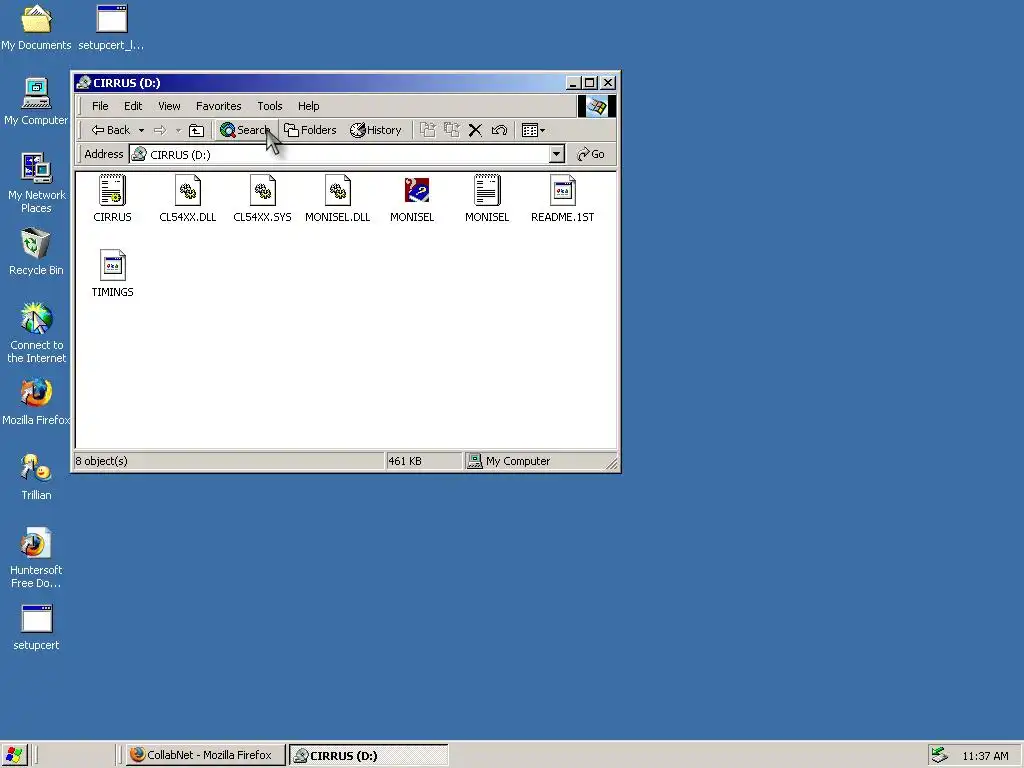Image resolution: width=1024 pixels, height=768 pixels.
Task: Click the system tray network icon
Action: click(939, 755)
